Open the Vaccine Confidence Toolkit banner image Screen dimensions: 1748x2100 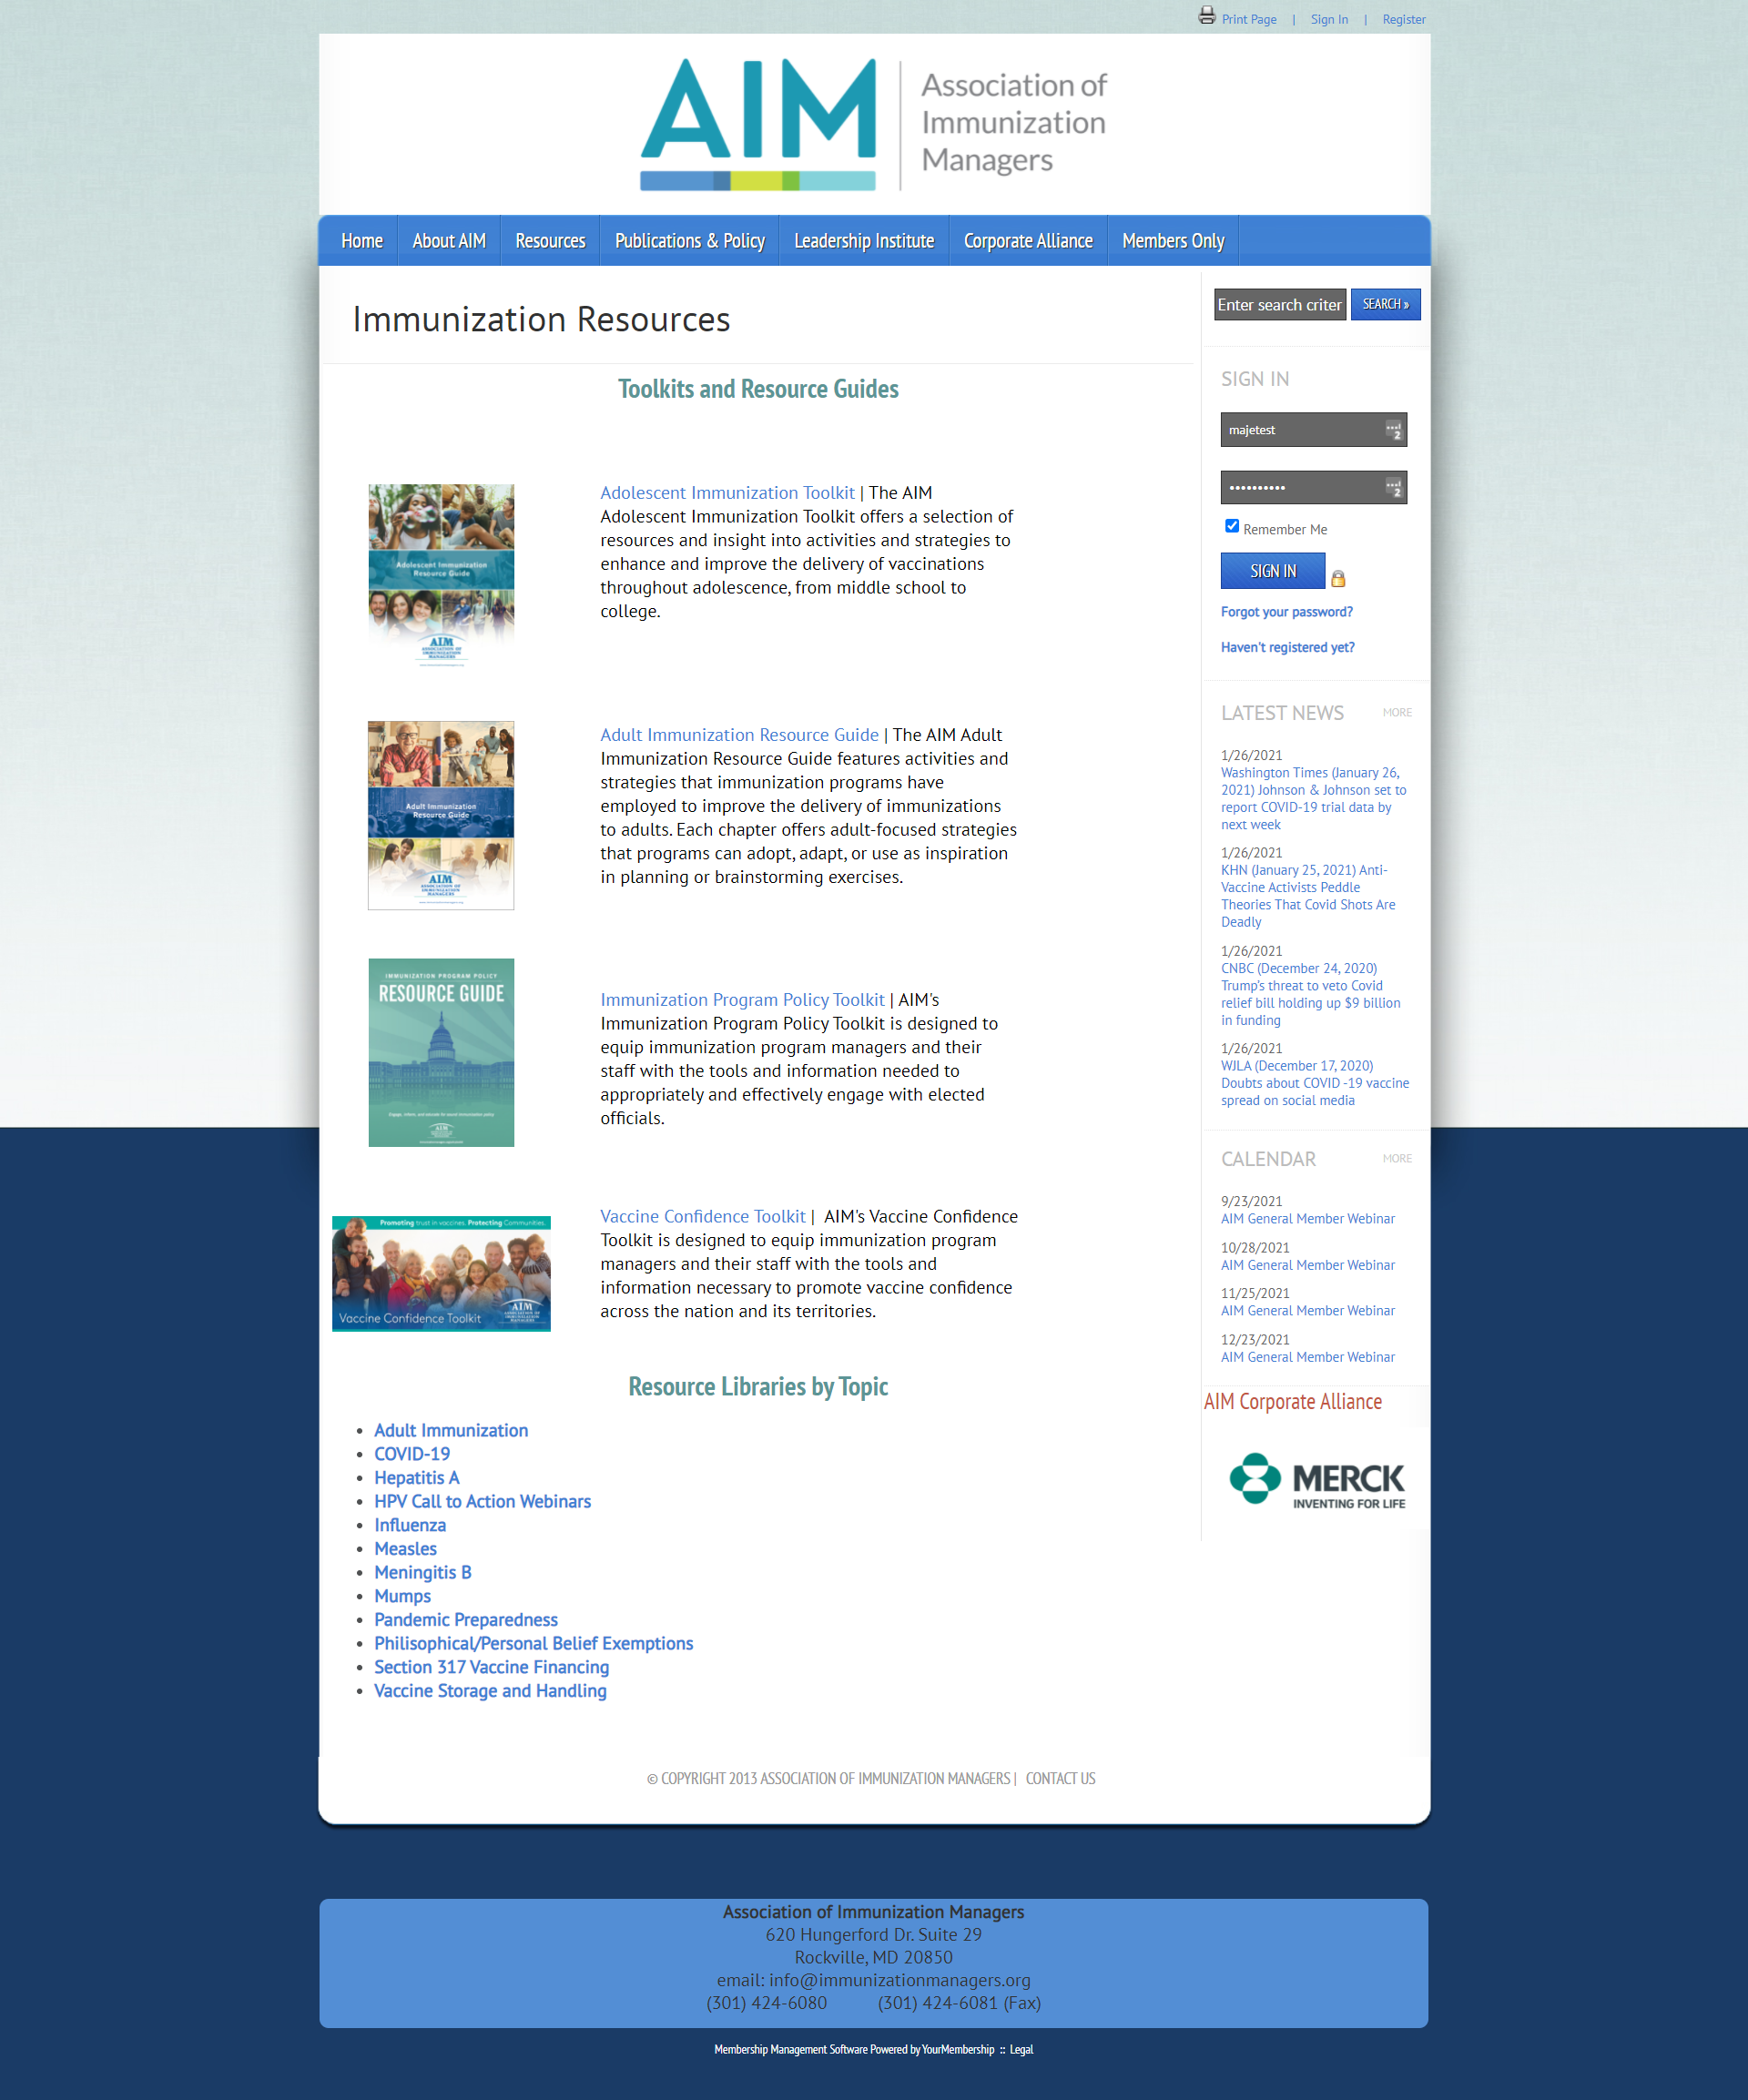[x=441, y=1273]
